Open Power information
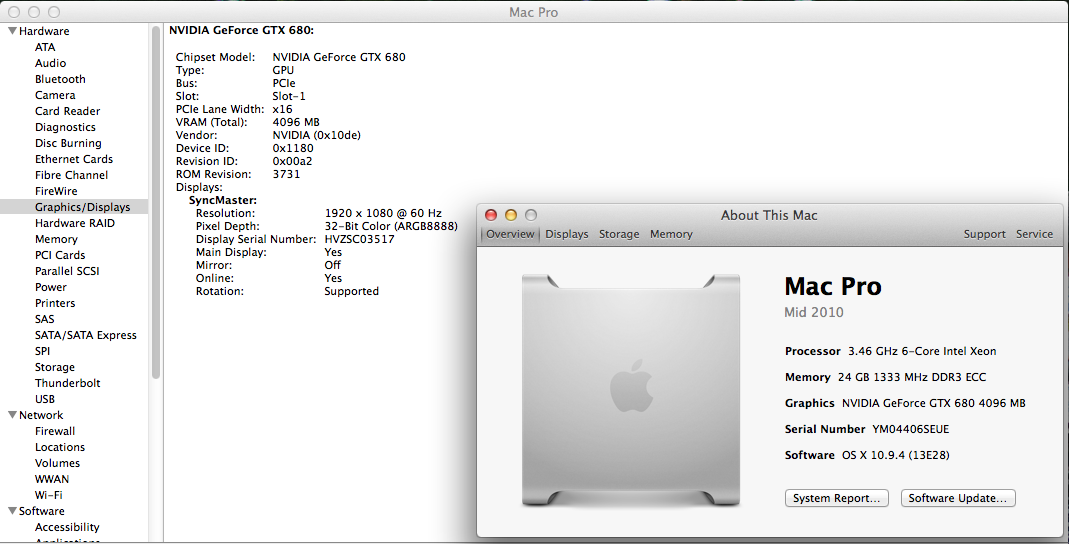 [51, 287]
